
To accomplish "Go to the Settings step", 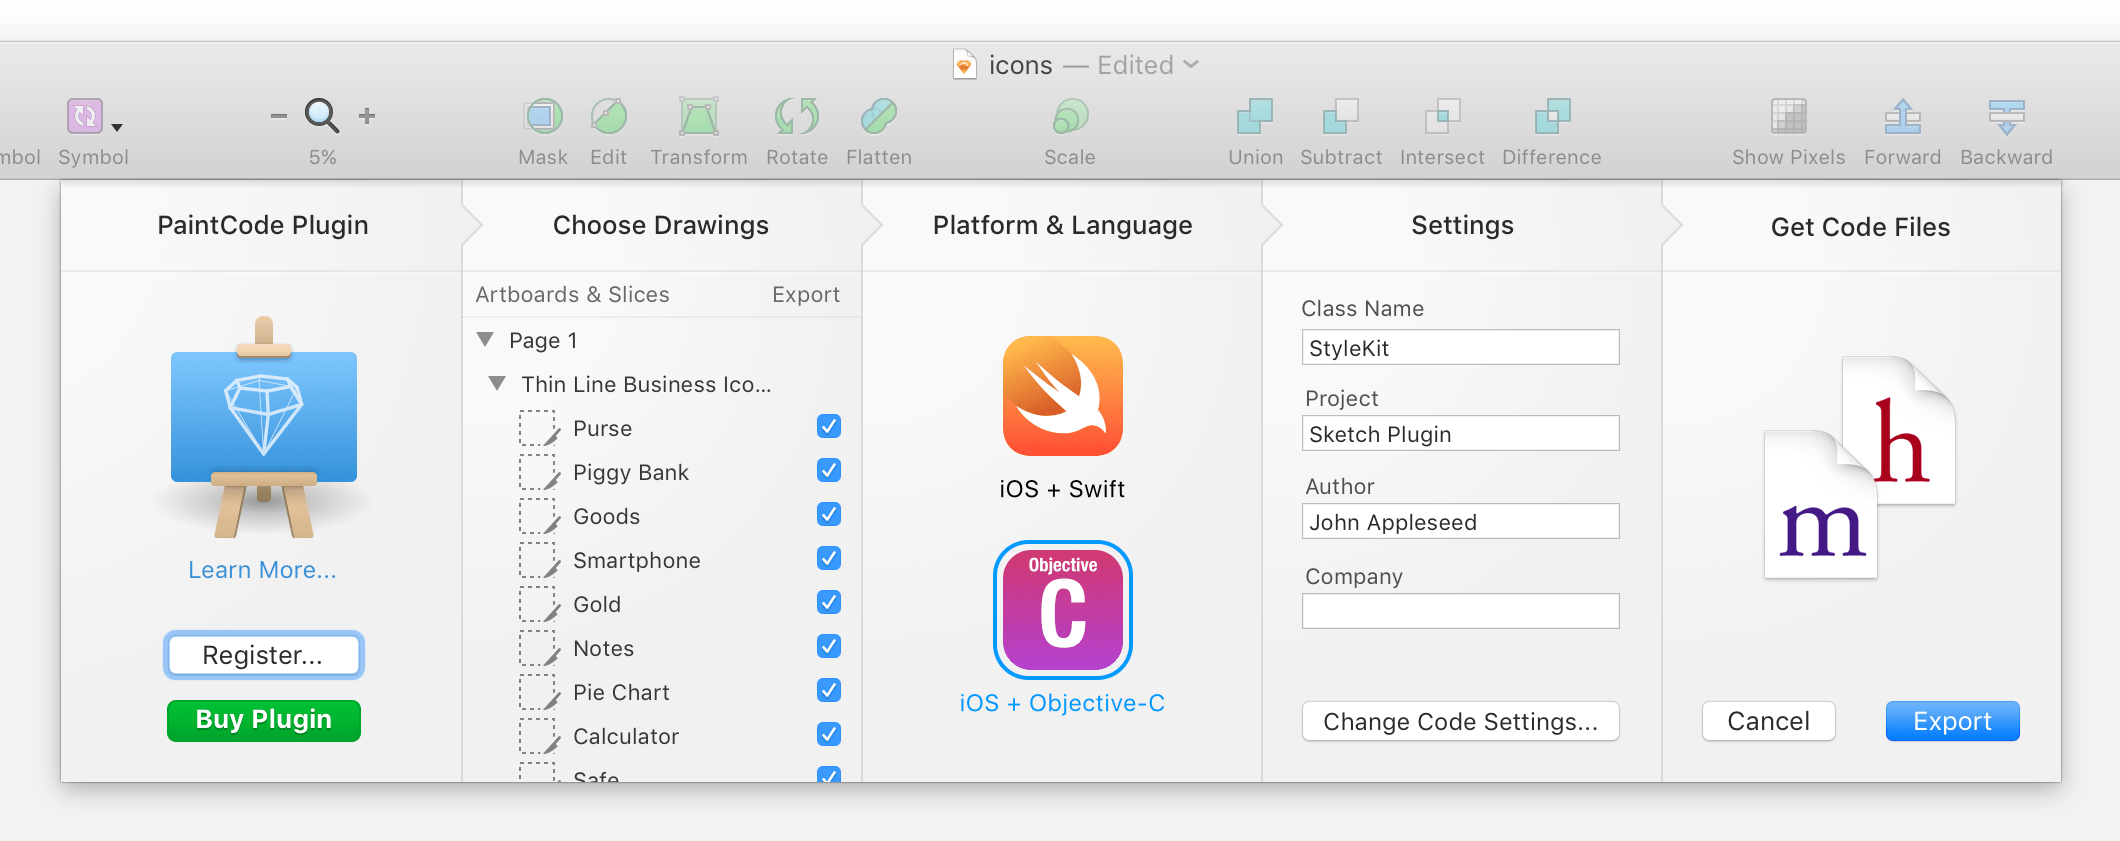I will [1462, 225].
